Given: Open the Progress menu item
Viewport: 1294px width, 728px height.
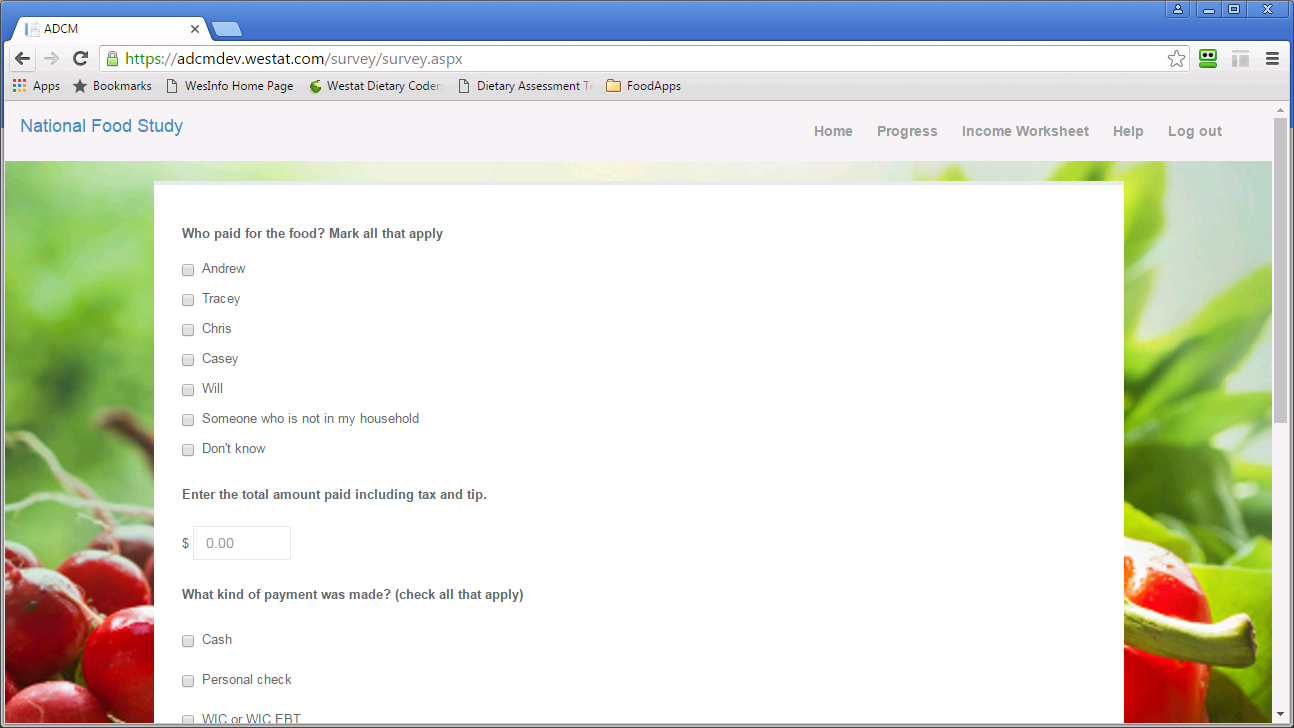Looking at the screenshot, I should [x=907, y=131].
